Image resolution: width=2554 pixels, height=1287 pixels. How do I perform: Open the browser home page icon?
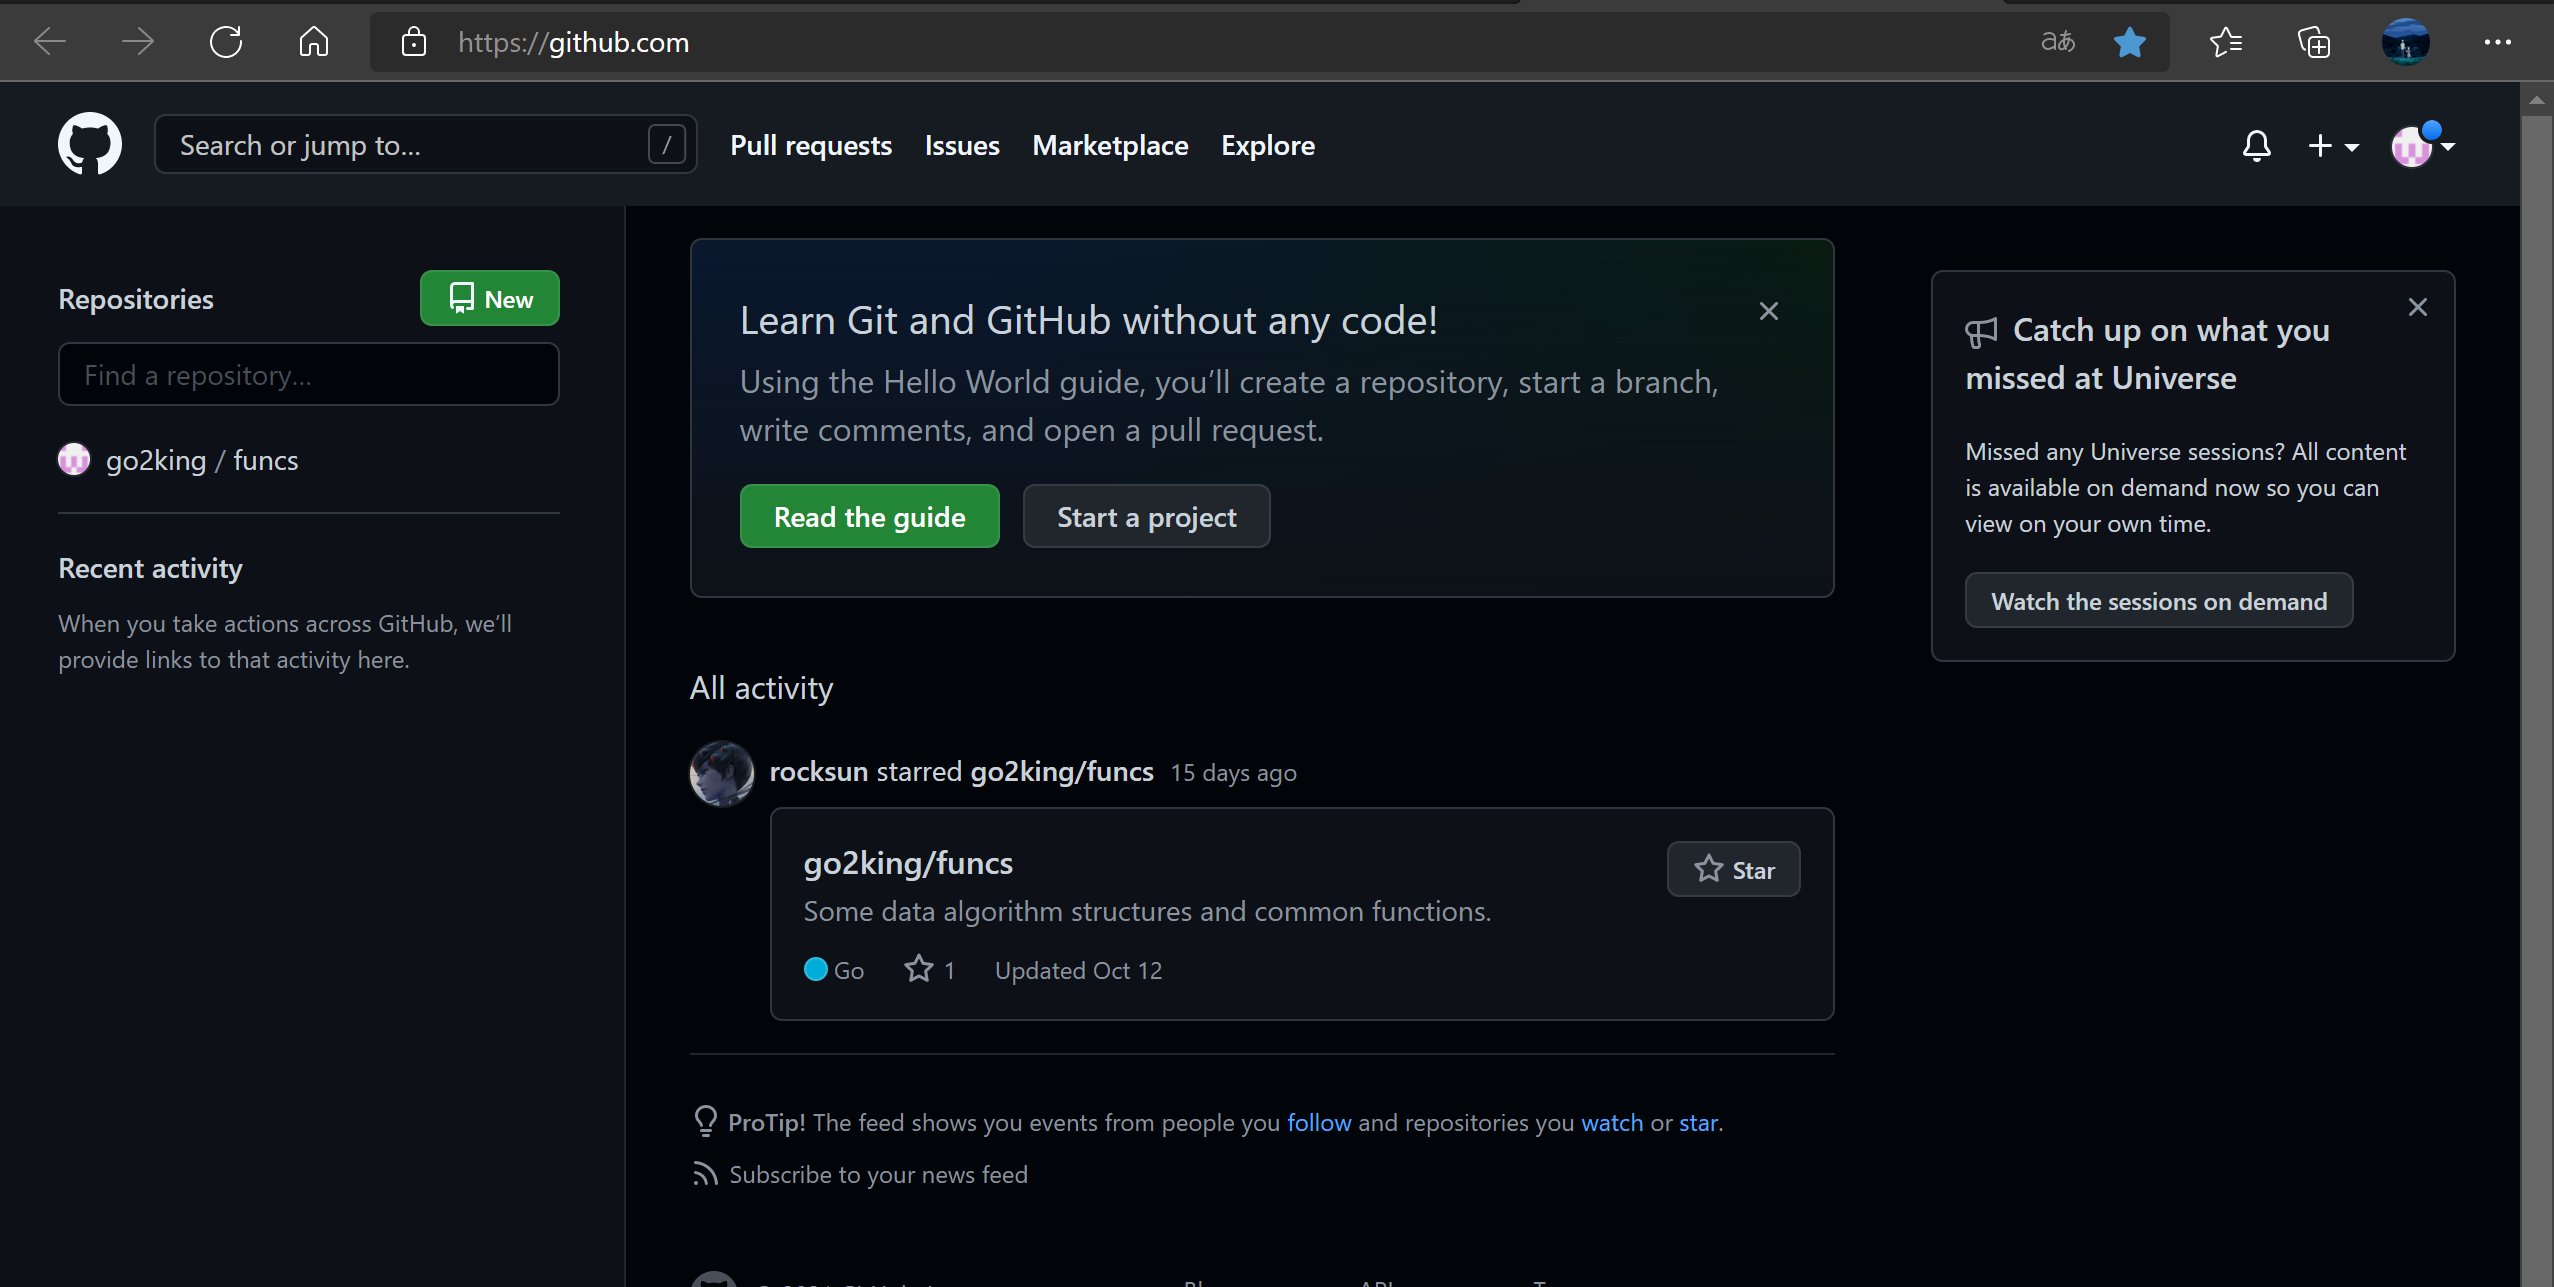[314, 42]
